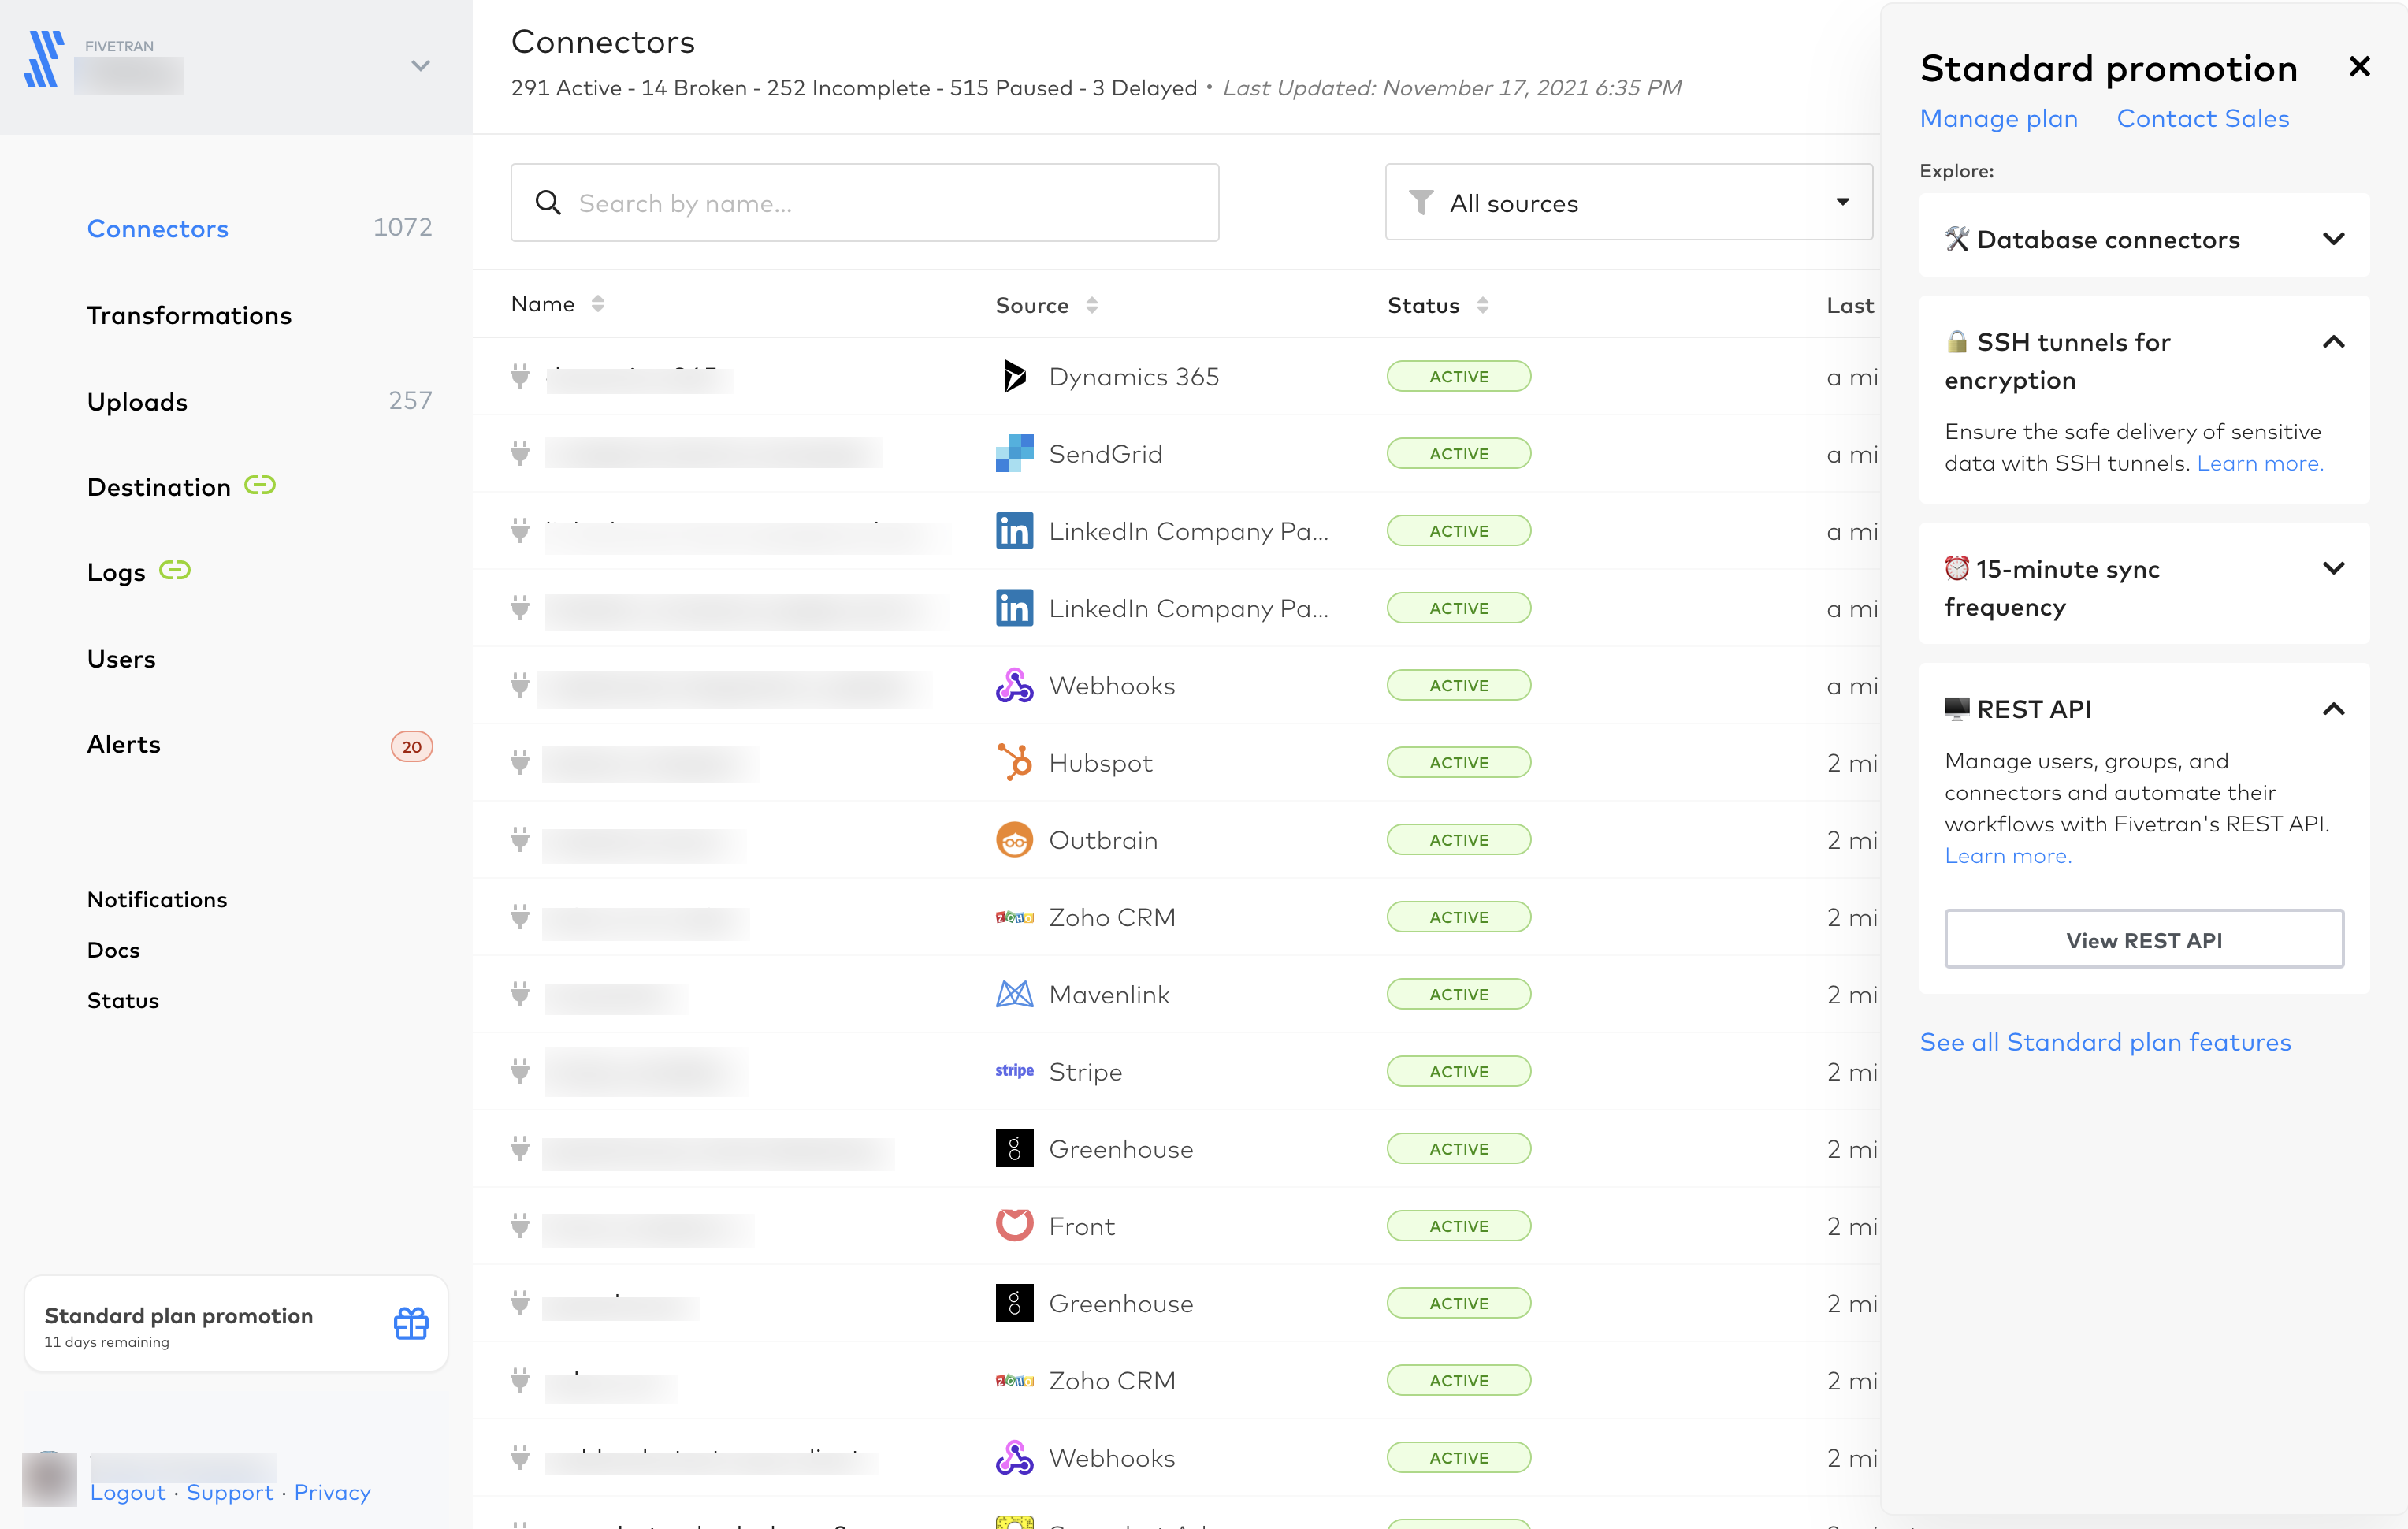Click the Manage plan link
Viewport: 2408px width, 1529px height.
pos(1999,117)
